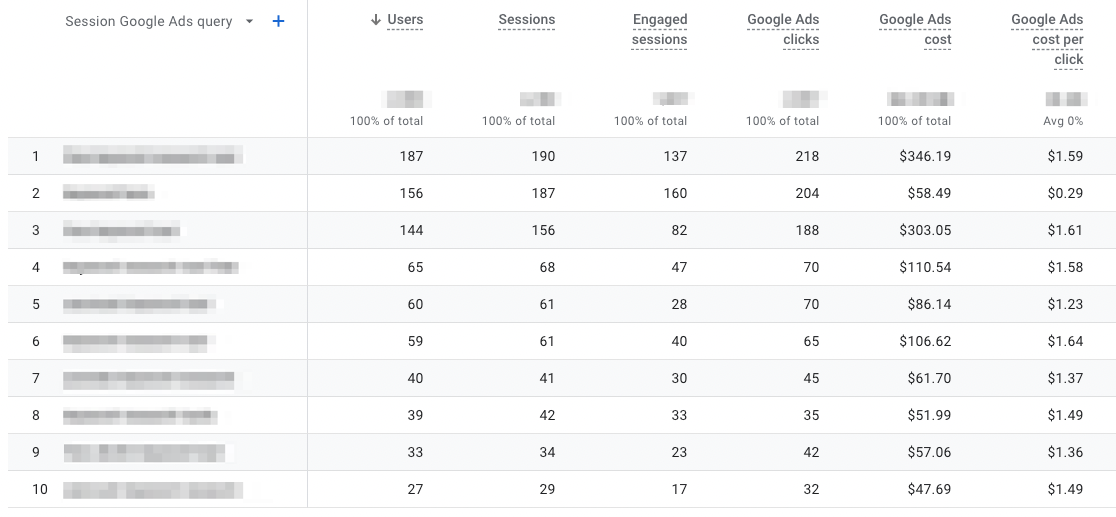Select row 5 with 60 users
1116x517 pixels.
tap(562, 304)
